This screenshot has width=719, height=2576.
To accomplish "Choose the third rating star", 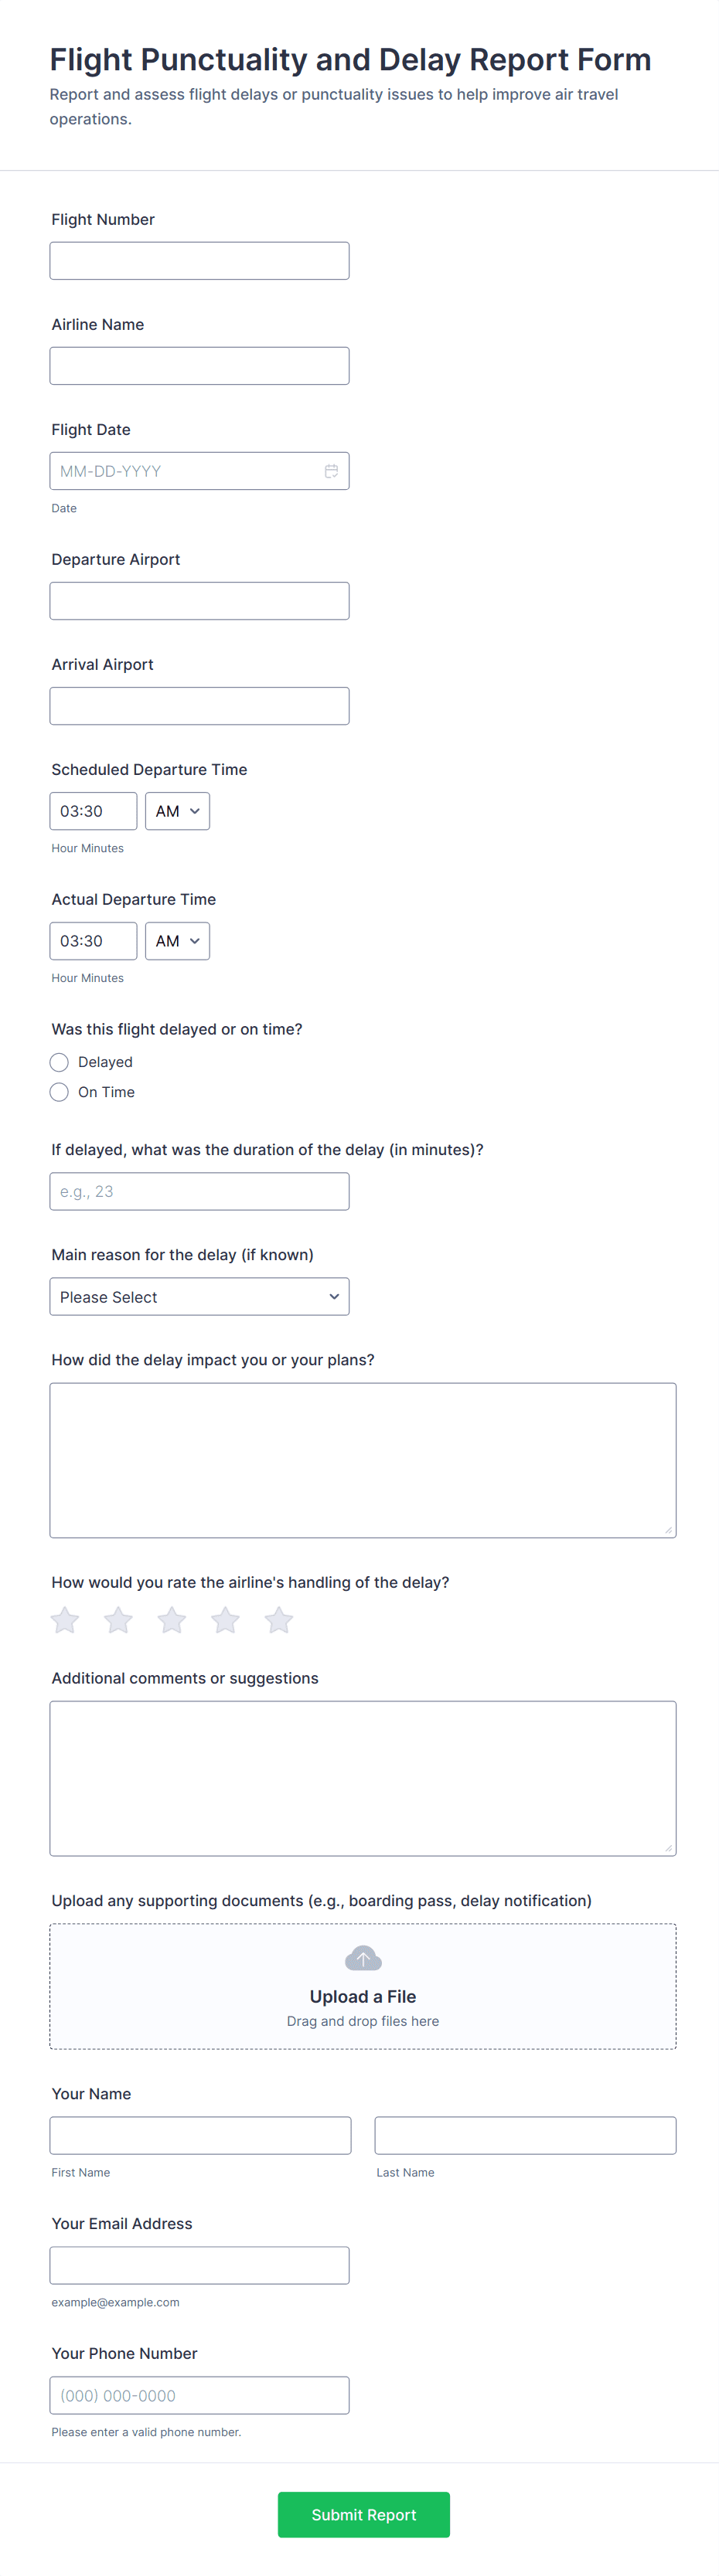I will [172, 1620].
